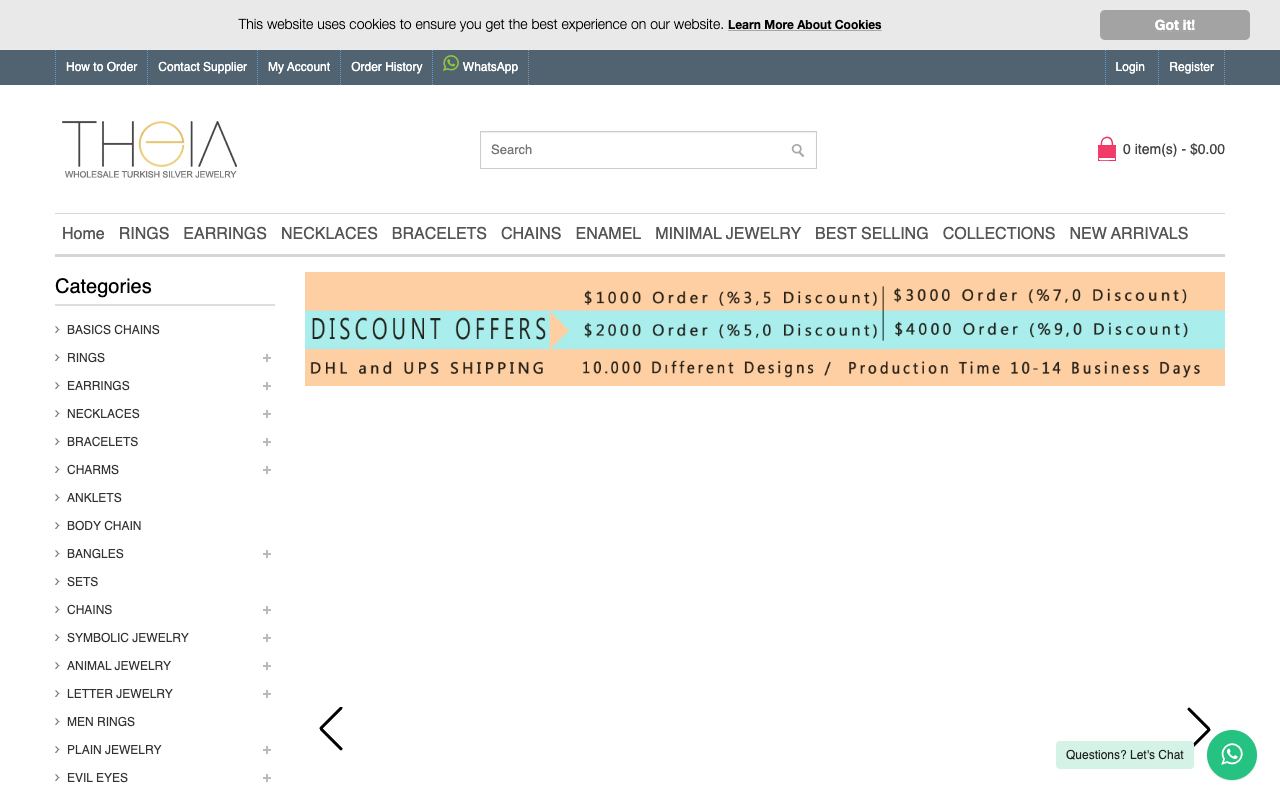Click the Login link
The height and width of the screenshot is (800, 1280).
click(x=1130, y=67)
